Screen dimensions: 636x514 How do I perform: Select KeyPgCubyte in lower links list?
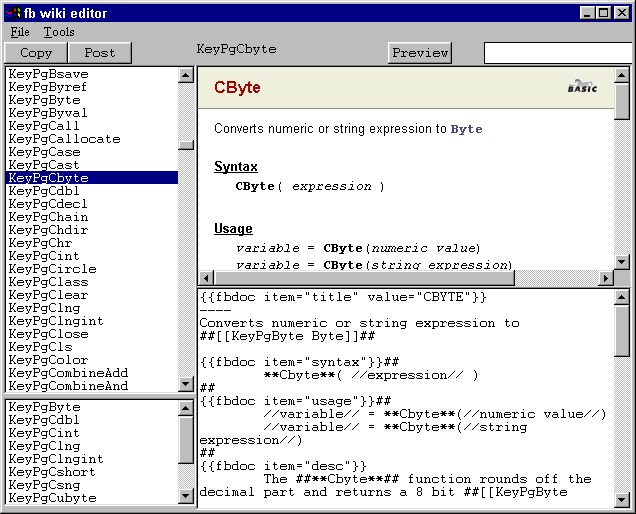tap(92, 498)
